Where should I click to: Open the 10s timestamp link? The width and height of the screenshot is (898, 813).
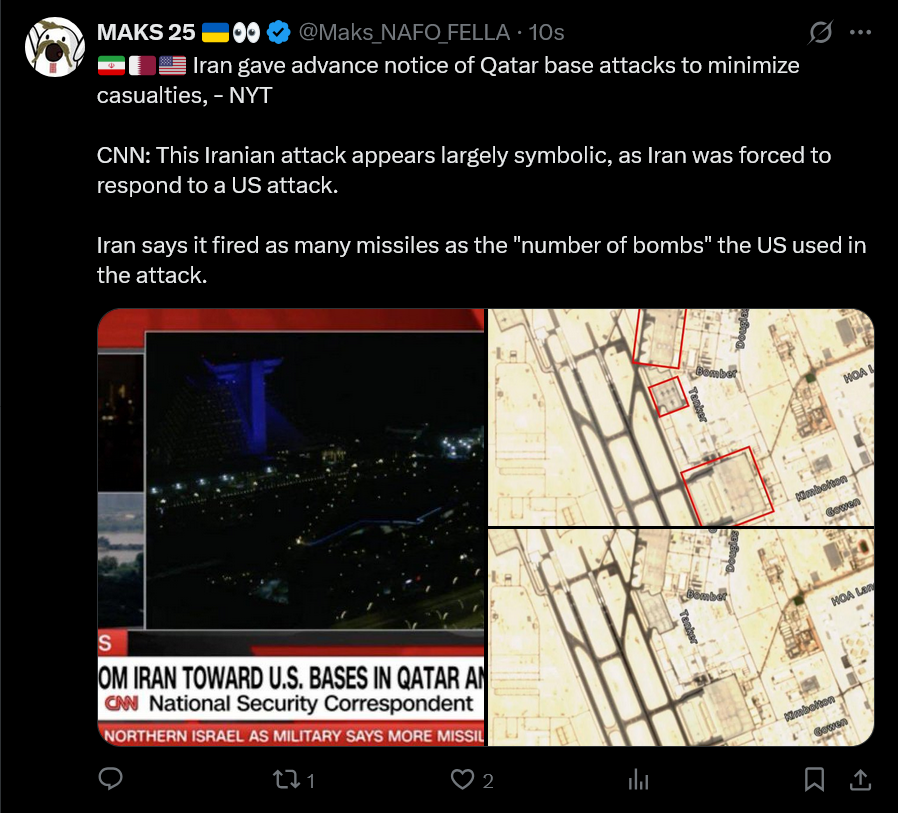pyautogui.click(x=546, y=33)
